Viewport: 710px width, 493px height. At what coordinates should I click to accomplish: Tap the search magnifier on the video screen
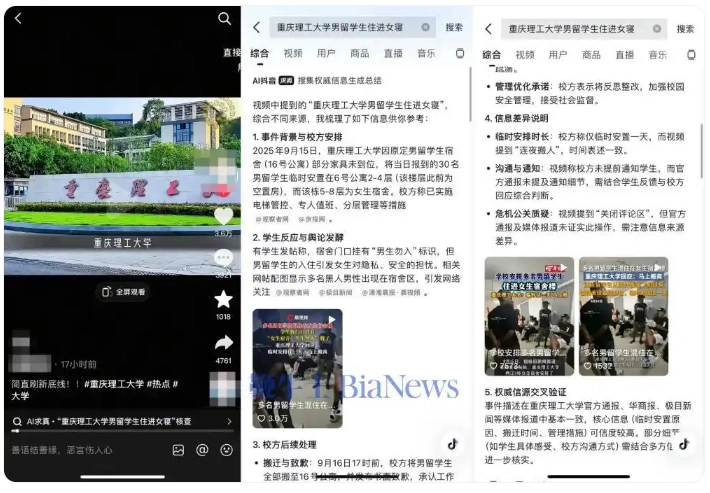pos(224,19)
